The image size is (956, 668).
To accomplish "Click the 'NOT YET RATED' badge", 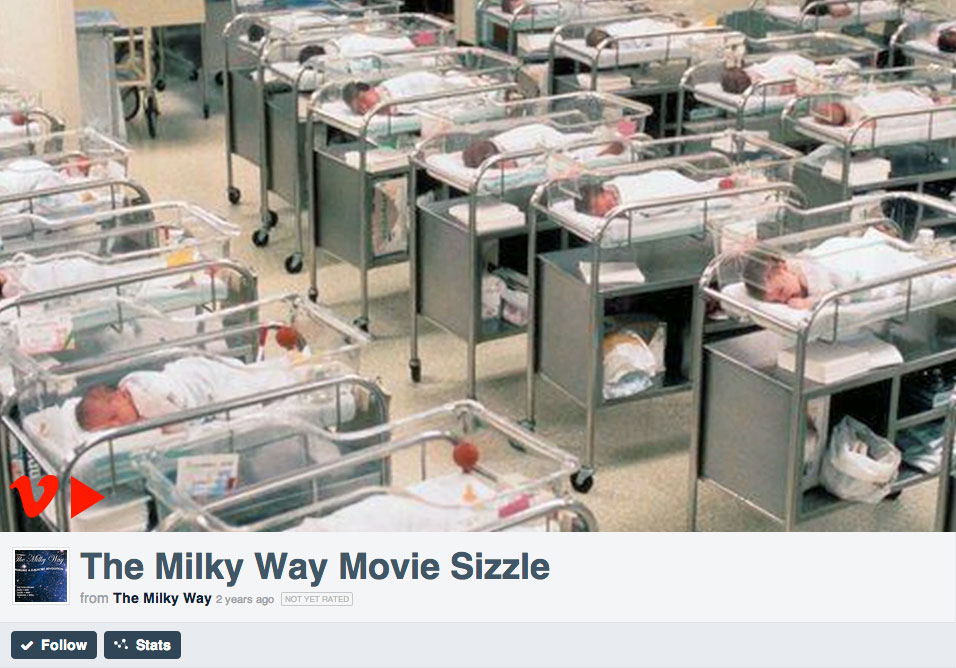I will click(317, 599).
